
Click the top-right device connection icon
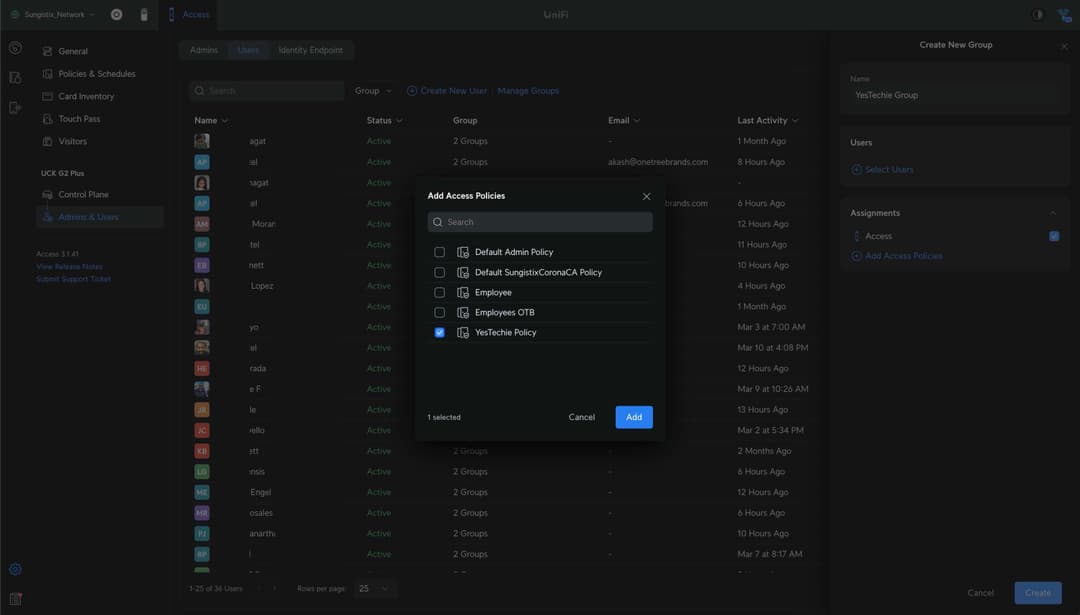1065,14
